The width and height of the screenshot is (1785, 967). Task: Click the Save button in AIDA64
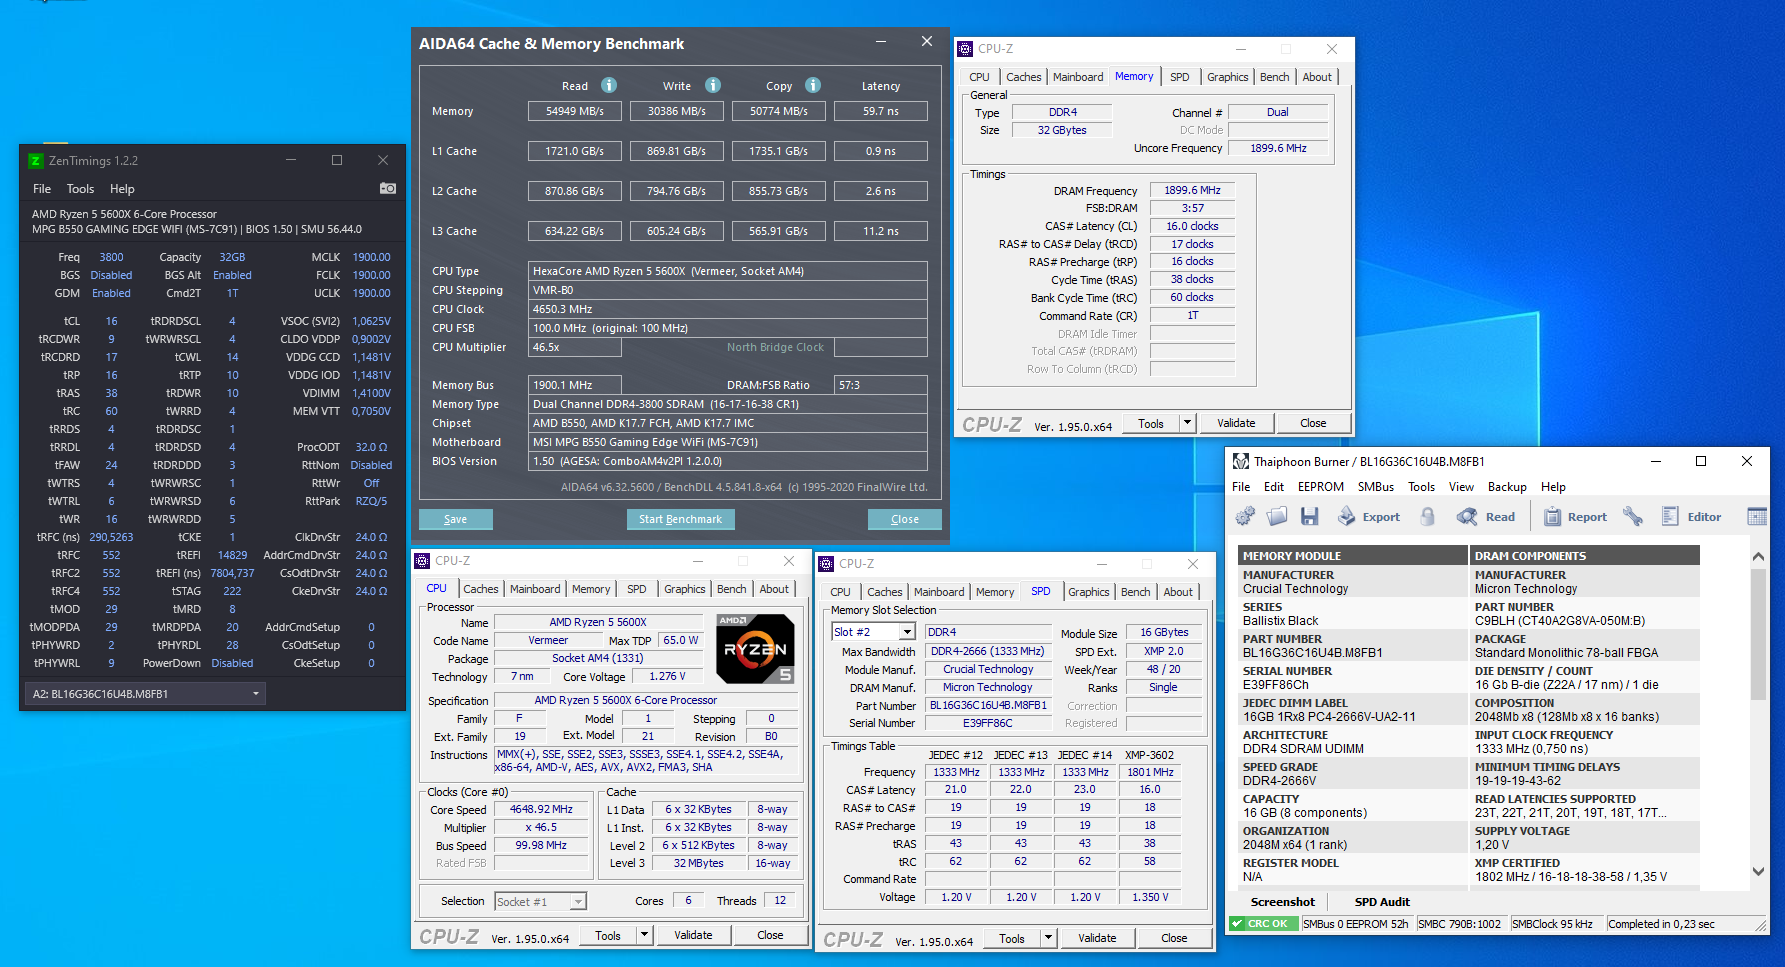pyautogui.click(x=456, y=519)
